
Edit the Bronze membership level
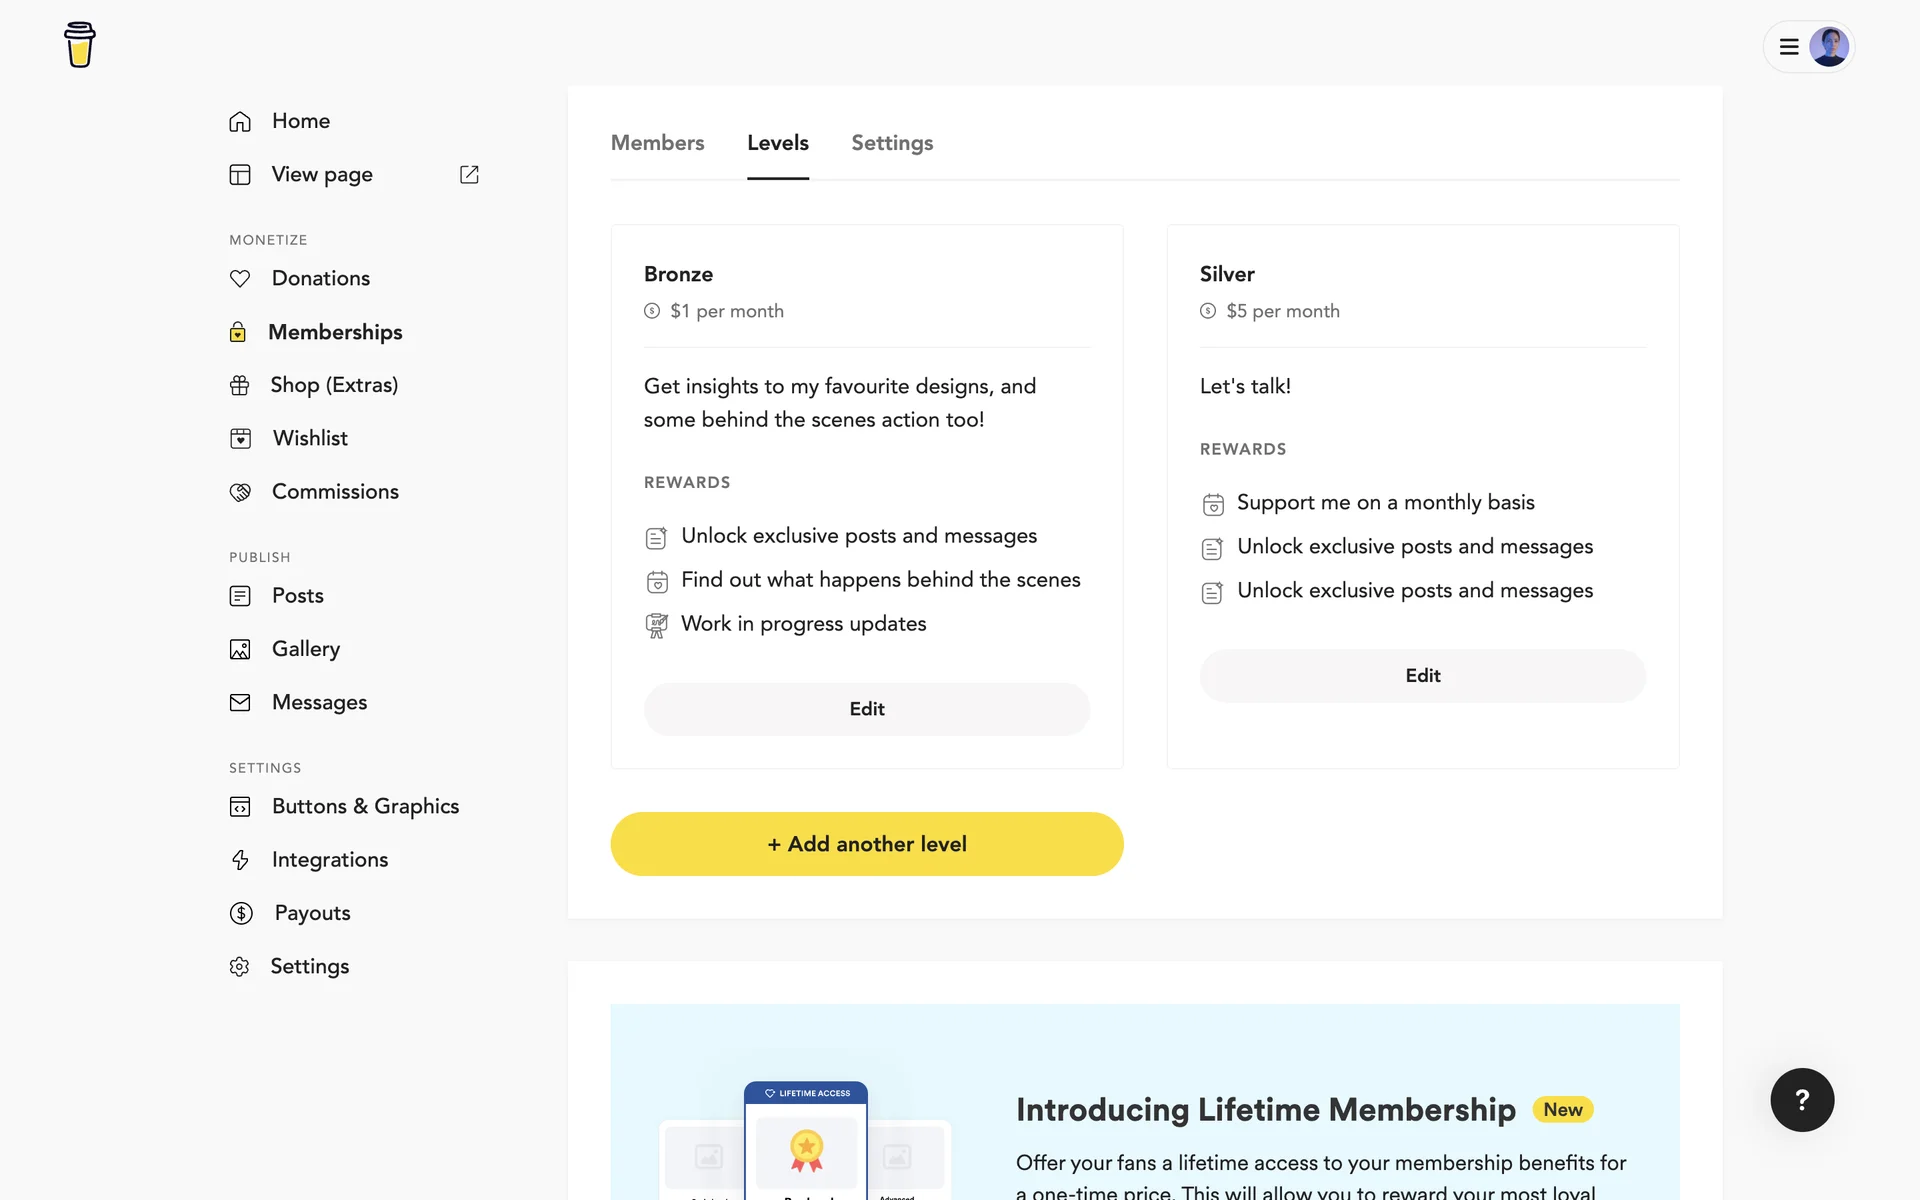pos(867,709)
